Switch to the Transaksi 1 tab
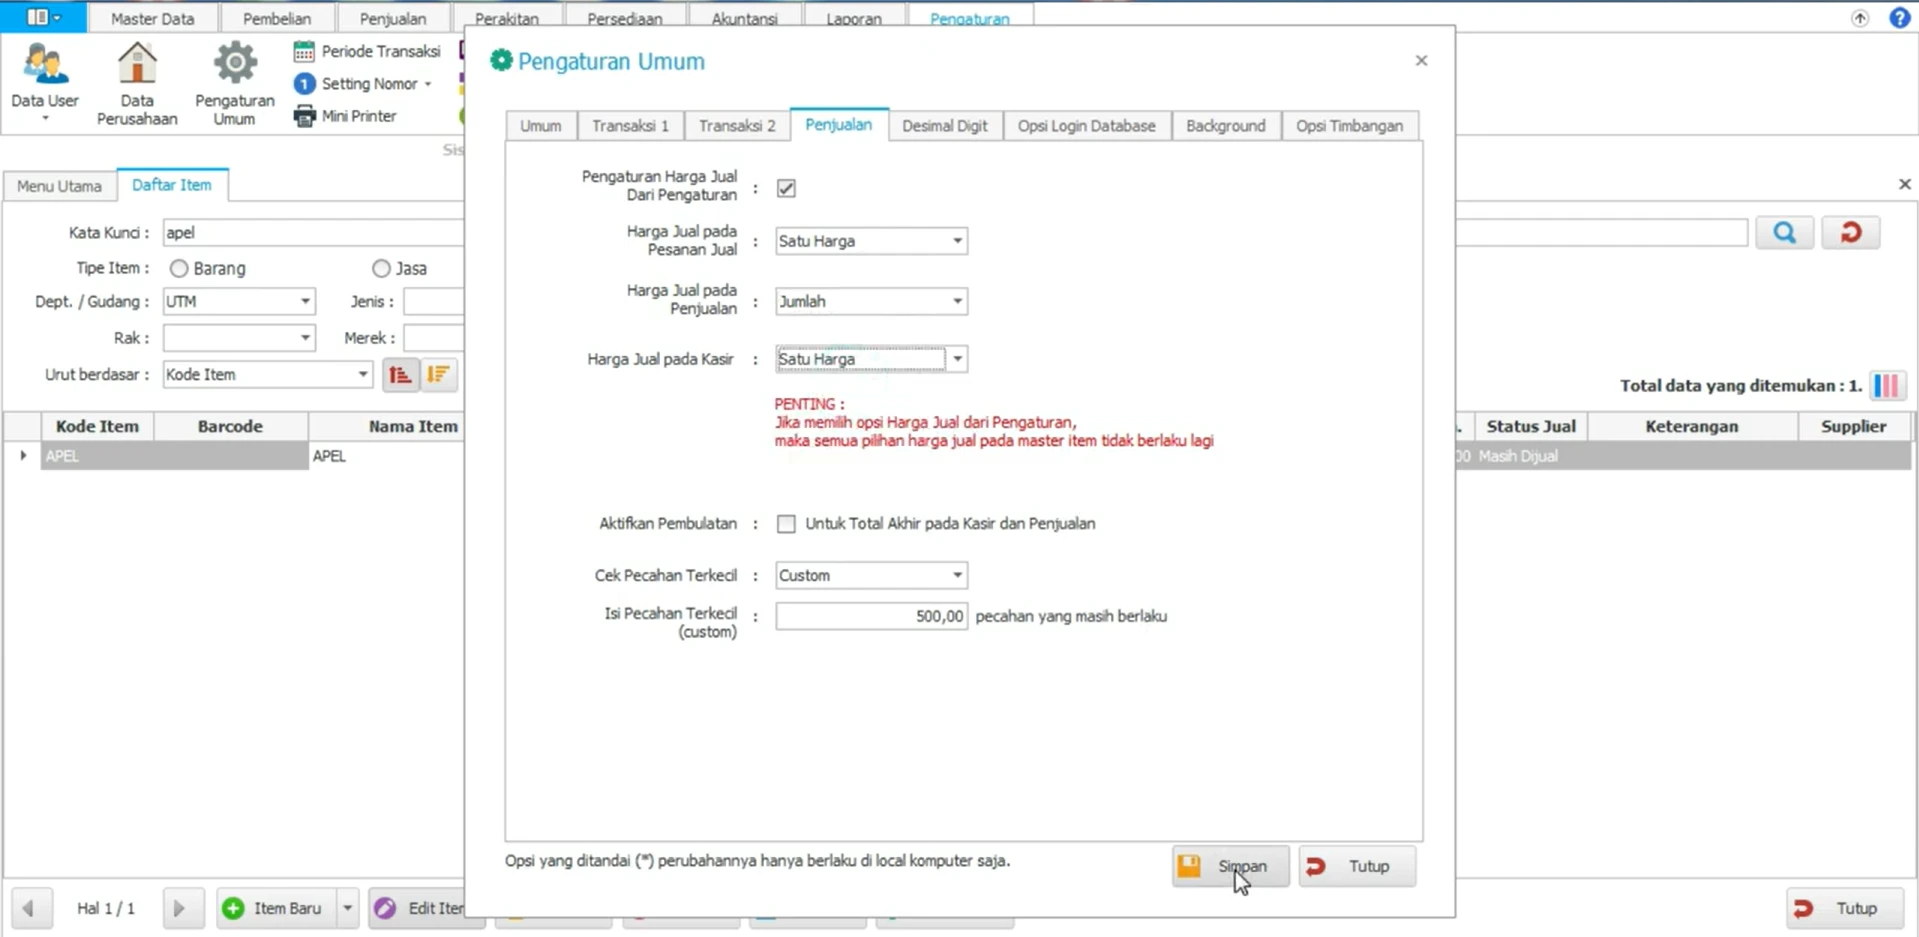The height and width of the screenshot is (937, 1919). point(630,126)
